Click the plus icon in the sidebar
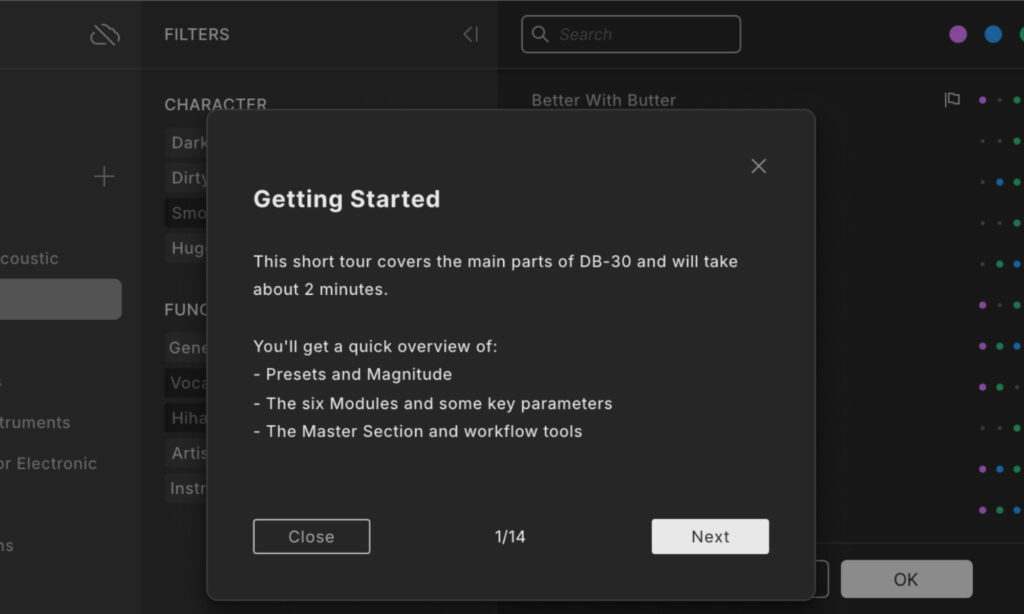Screen dimensions: 1024x614 [x=104, y=177]
